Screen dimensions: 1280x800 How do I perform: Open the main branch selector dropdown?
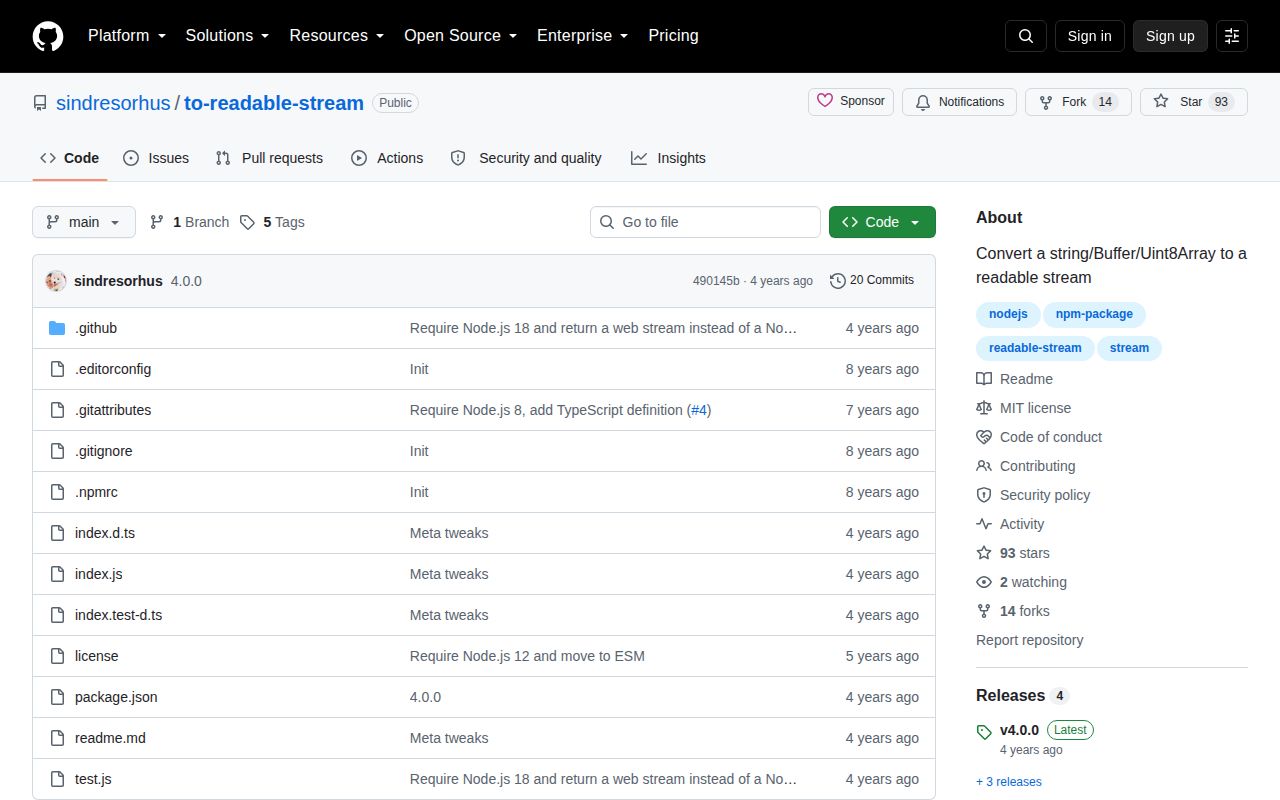84,222
